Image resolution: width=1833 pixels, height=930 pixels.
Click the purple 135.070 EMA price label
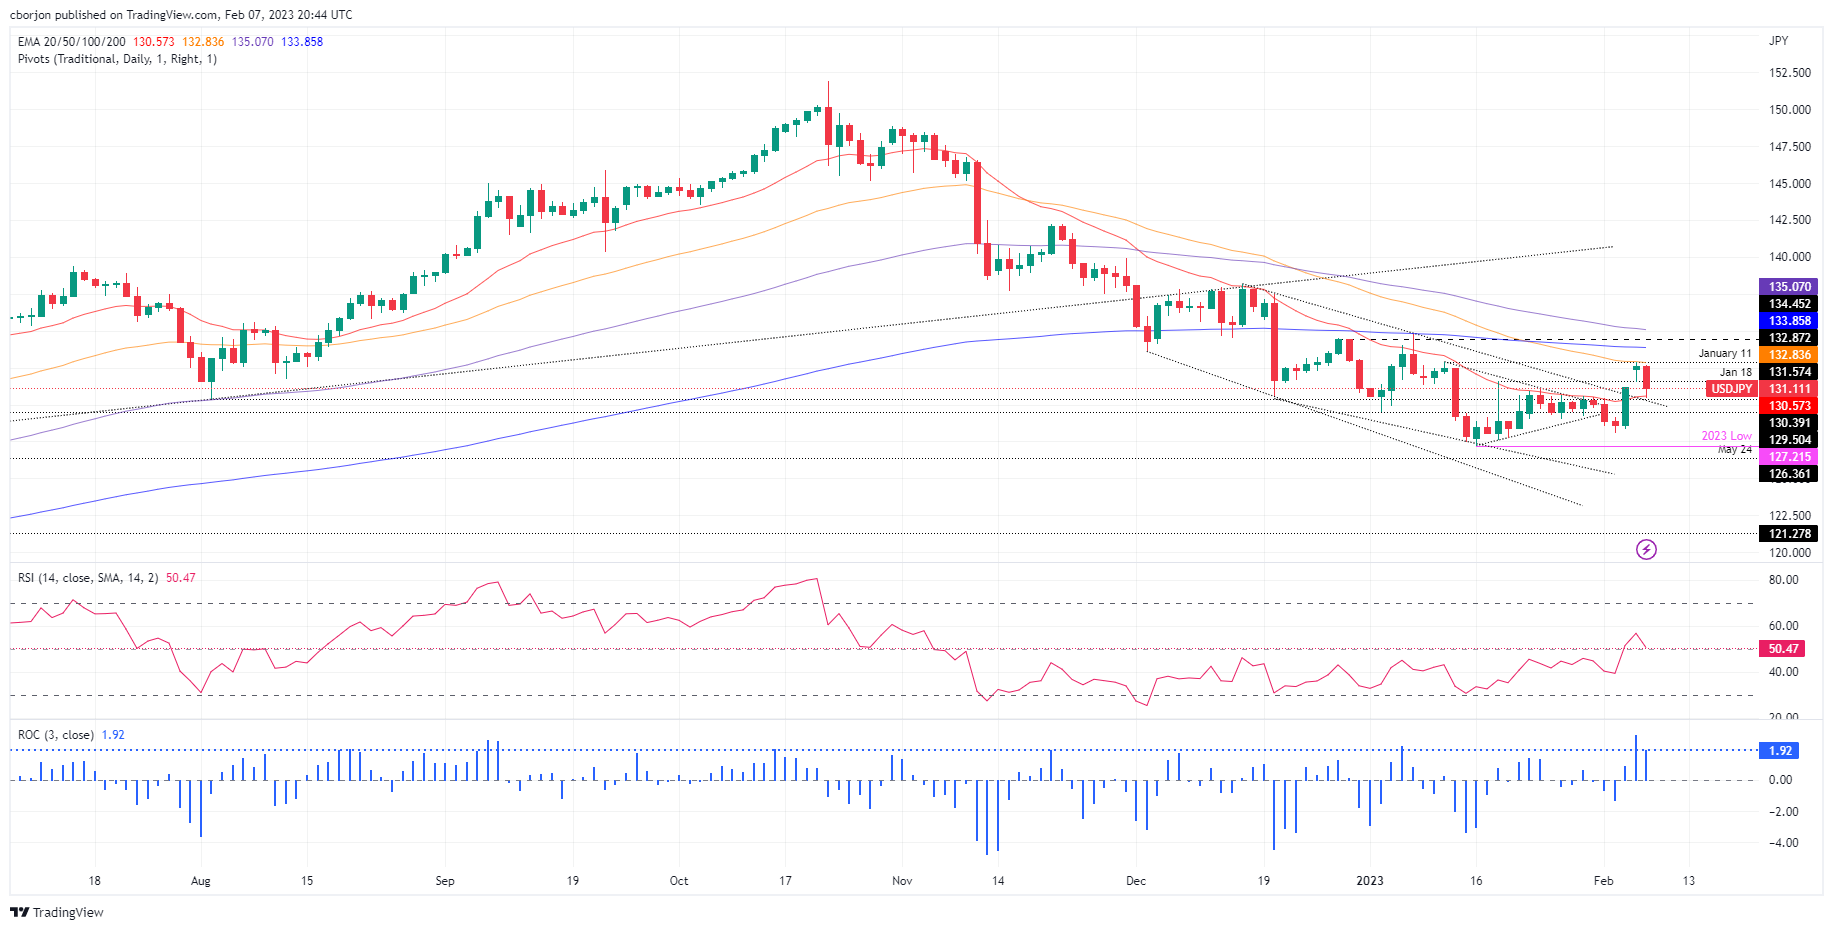(x=1789, y=287)
